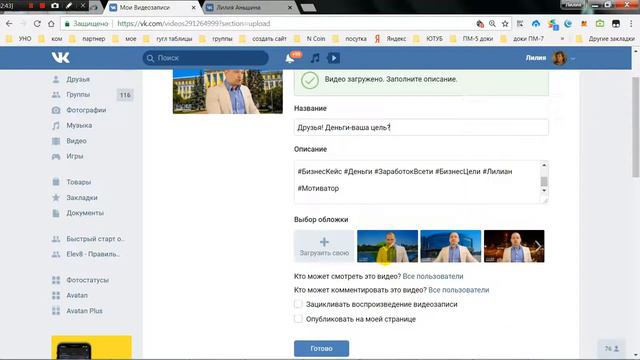The image size is (640, 360).
Task: Open the Chrome three-dot menu
Action: tap(631, 24)
